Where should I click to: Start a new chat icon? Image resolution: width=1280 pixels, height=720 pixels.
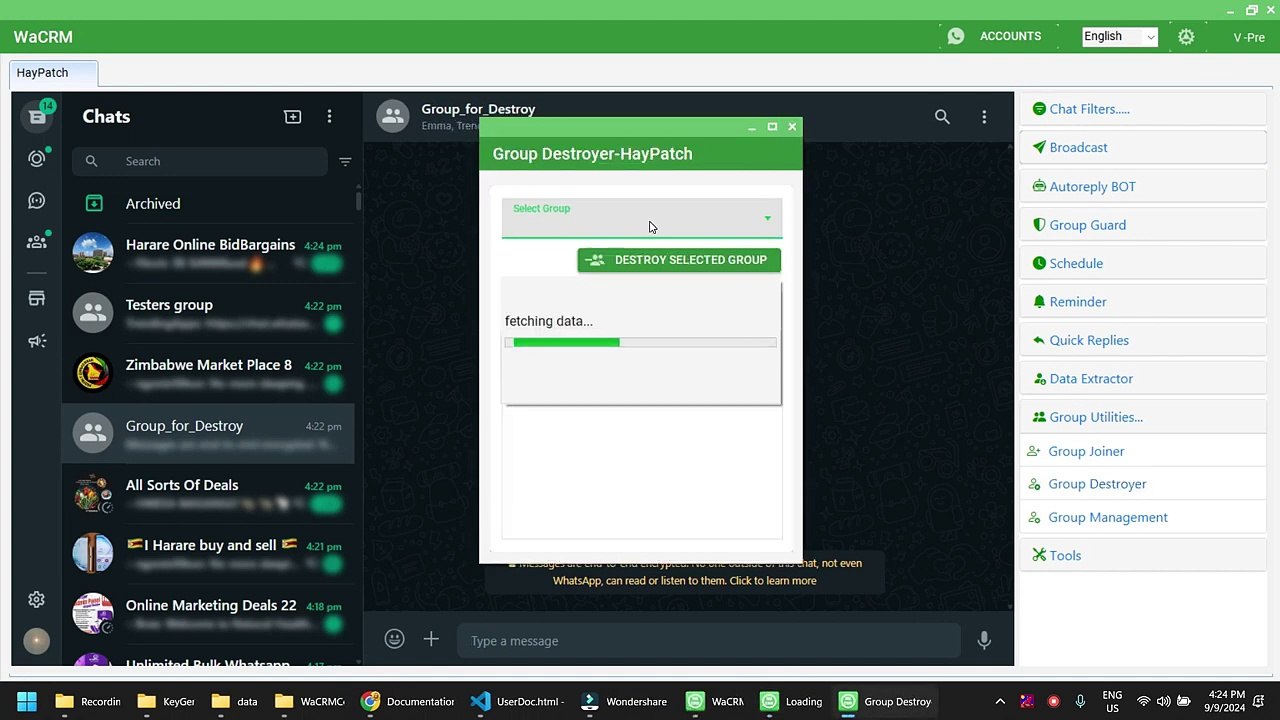click(x=293, y=117)
